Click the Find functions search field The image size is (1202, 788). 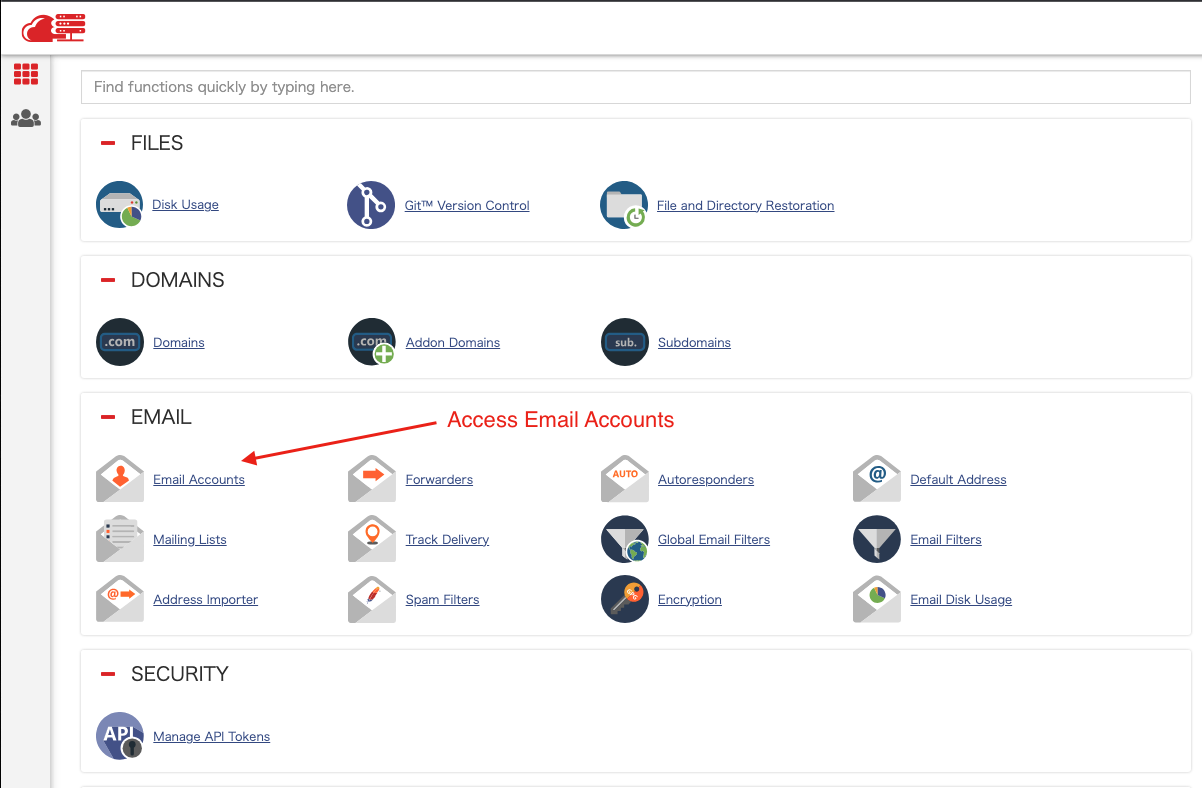[x=635, y=87]
